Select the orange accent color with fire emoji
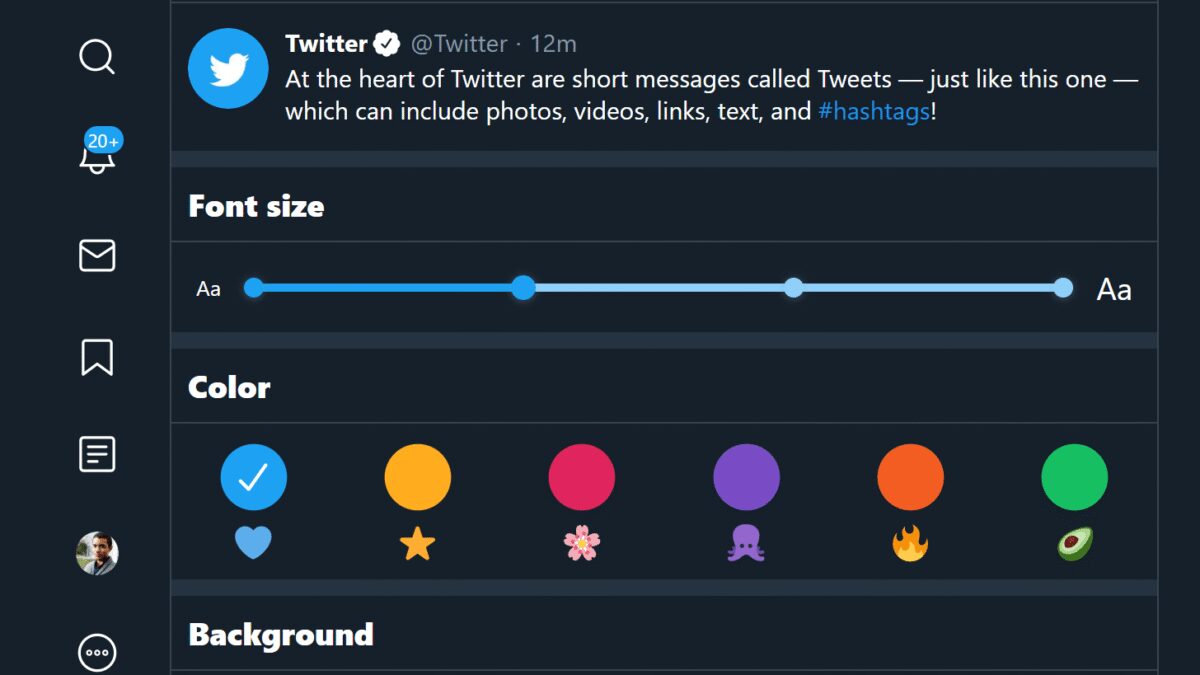Screen dimensions: 1200x675 (910, 477)
